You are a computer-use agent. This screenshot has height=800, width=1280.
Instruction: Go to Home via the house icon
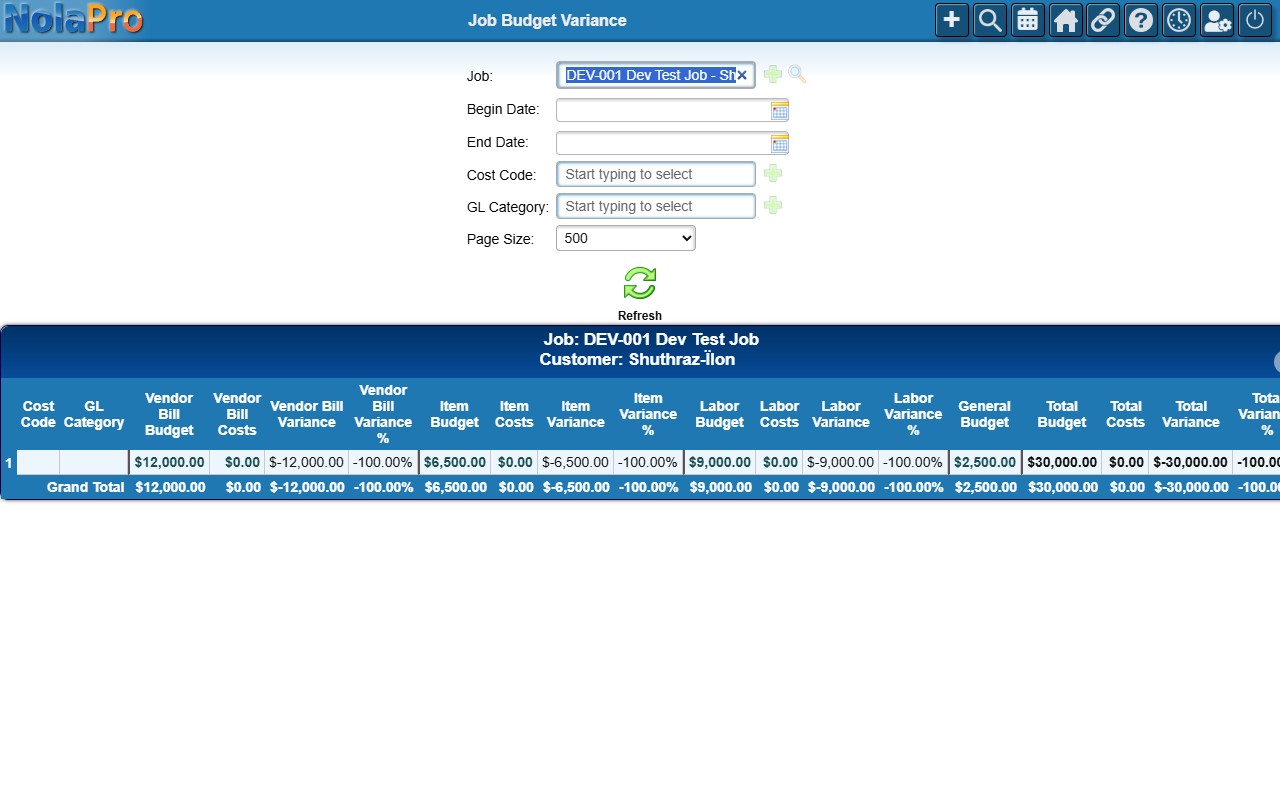(1066, 20)
